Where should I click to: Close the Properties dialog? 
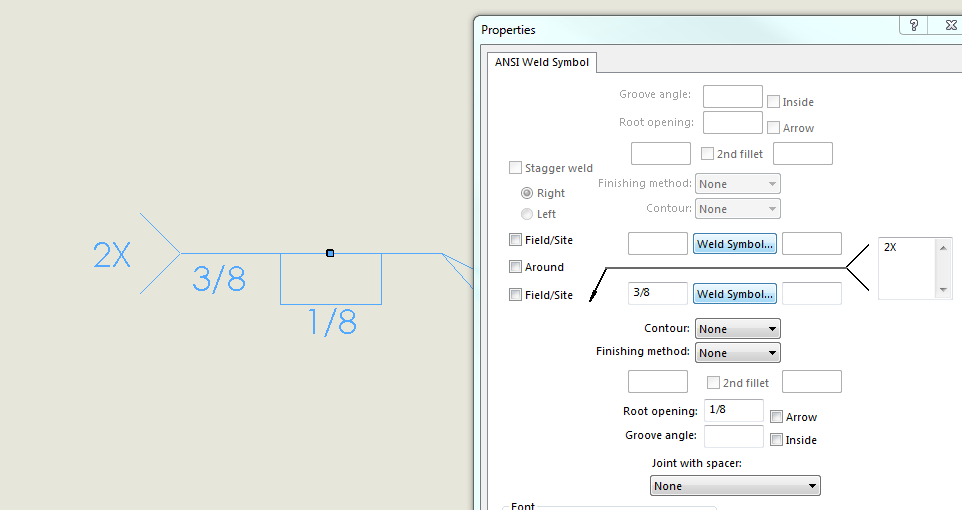(x=950, y=25)
